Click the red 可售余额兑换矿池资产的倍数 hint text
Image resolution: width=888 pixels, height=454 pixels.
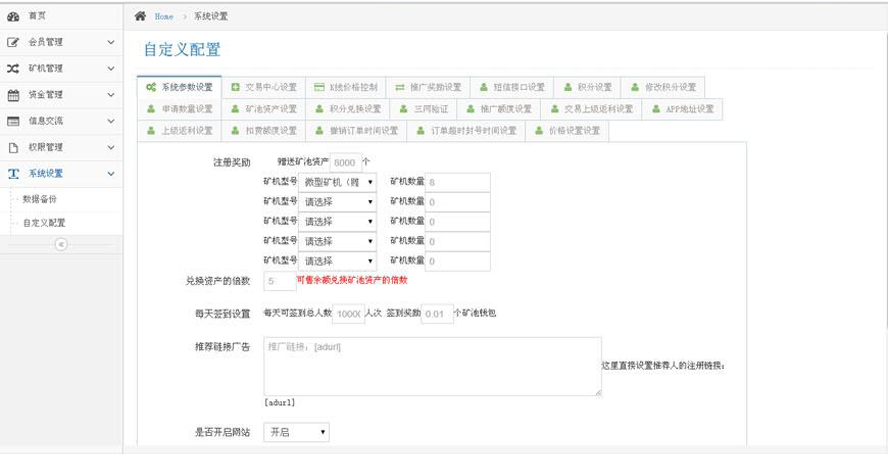coord(352,280)
